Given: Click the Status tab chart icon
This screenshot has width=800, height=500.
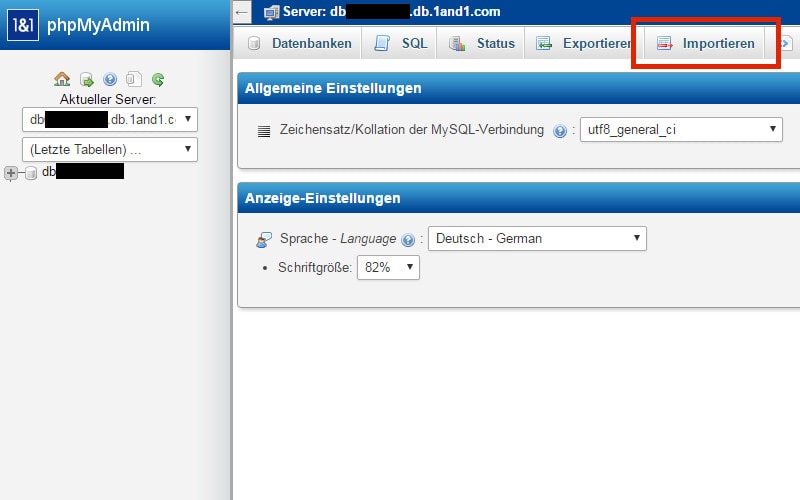Looking at the screenshot, I should point(457,43).
